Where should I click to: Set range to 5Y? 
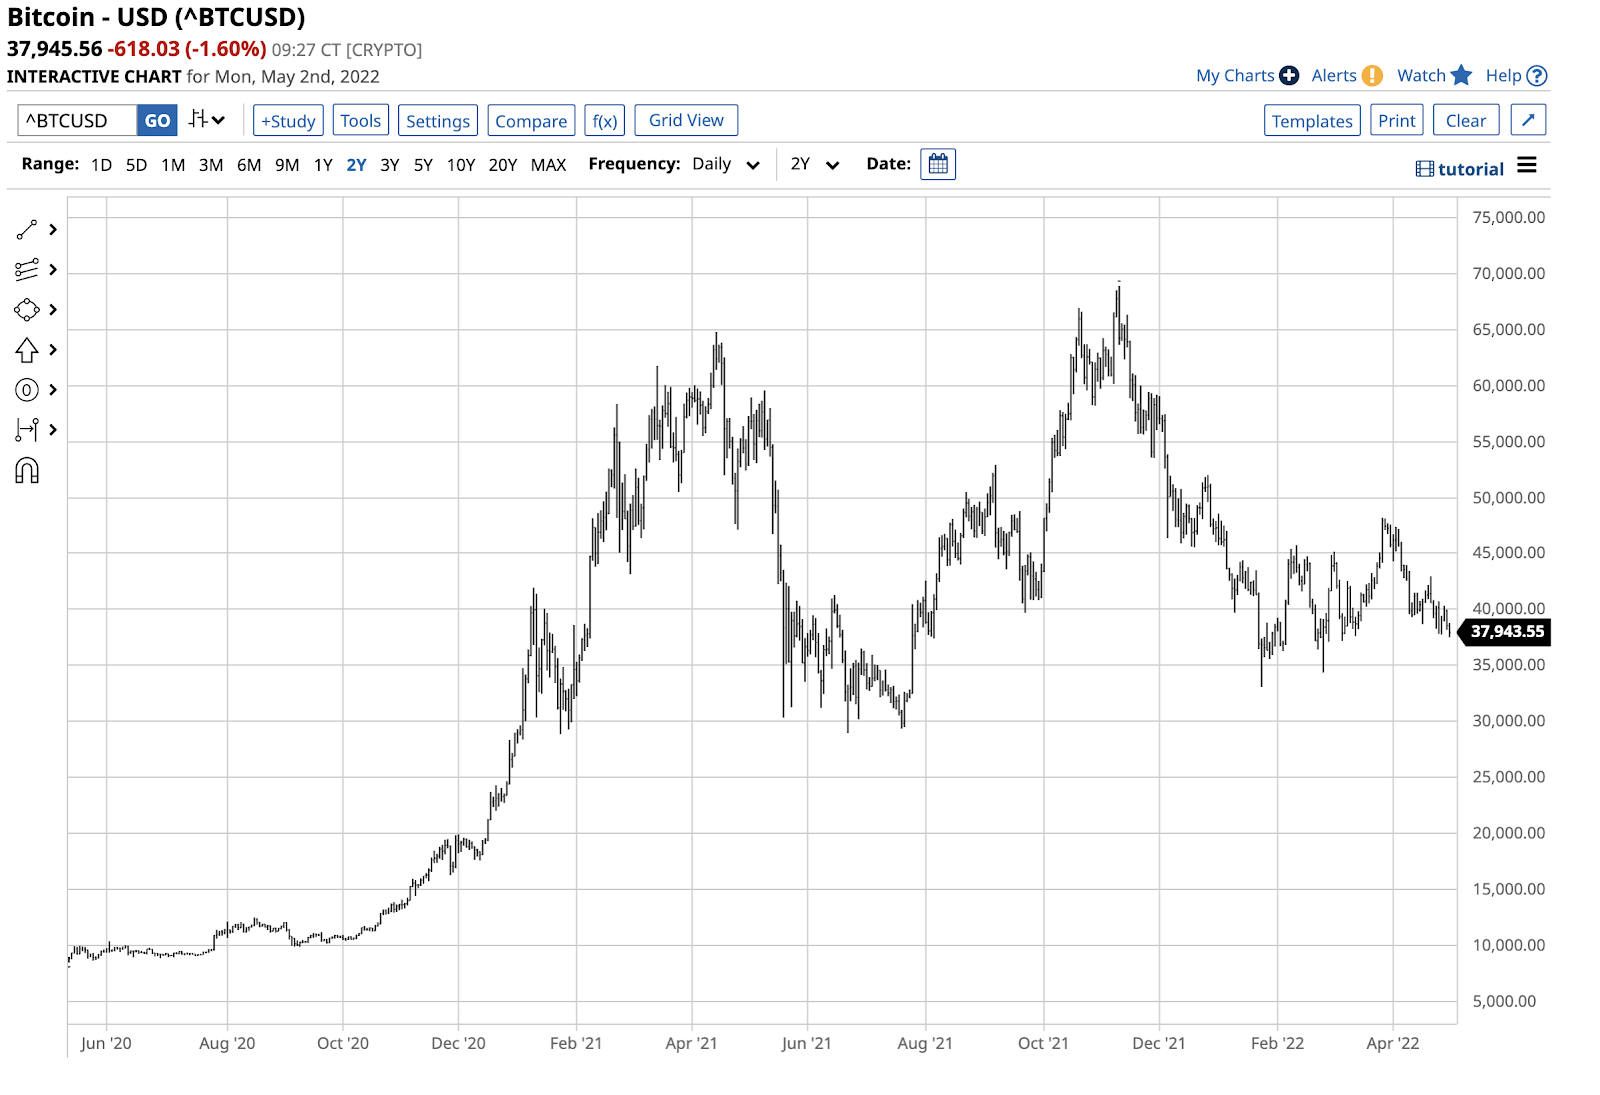coord(423,165)
